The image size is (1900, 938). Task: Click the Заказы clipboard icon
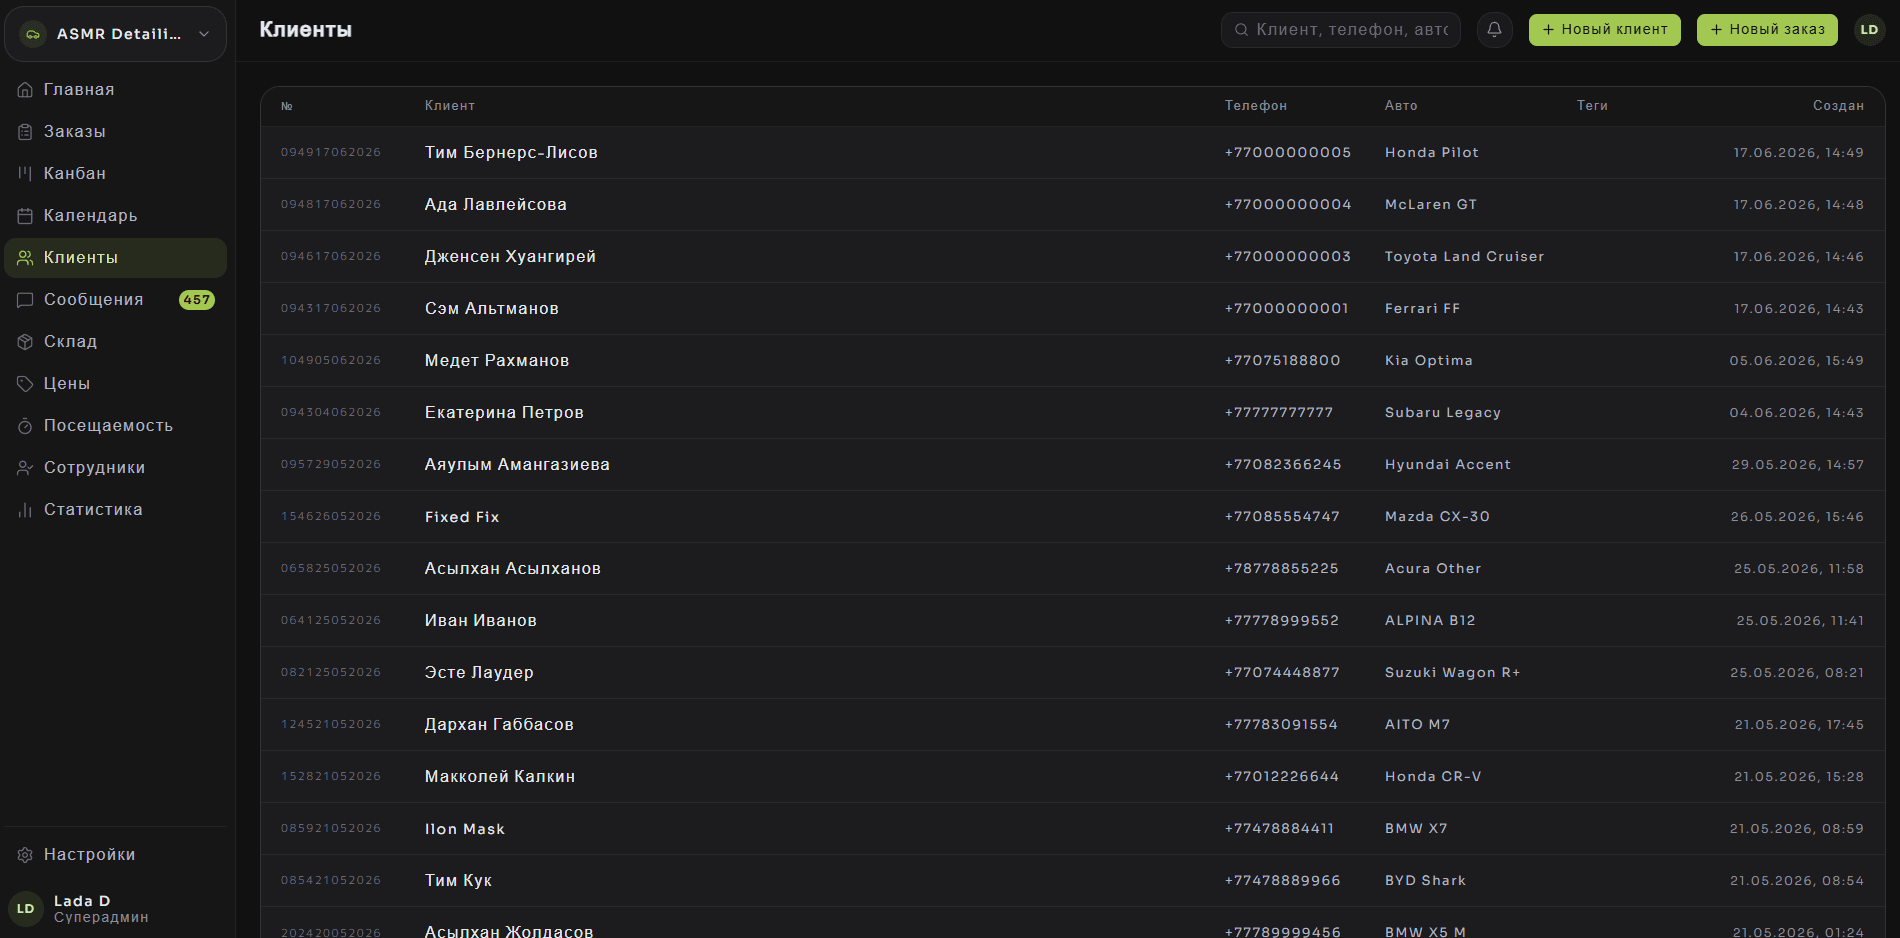click(x=25, y=132)
